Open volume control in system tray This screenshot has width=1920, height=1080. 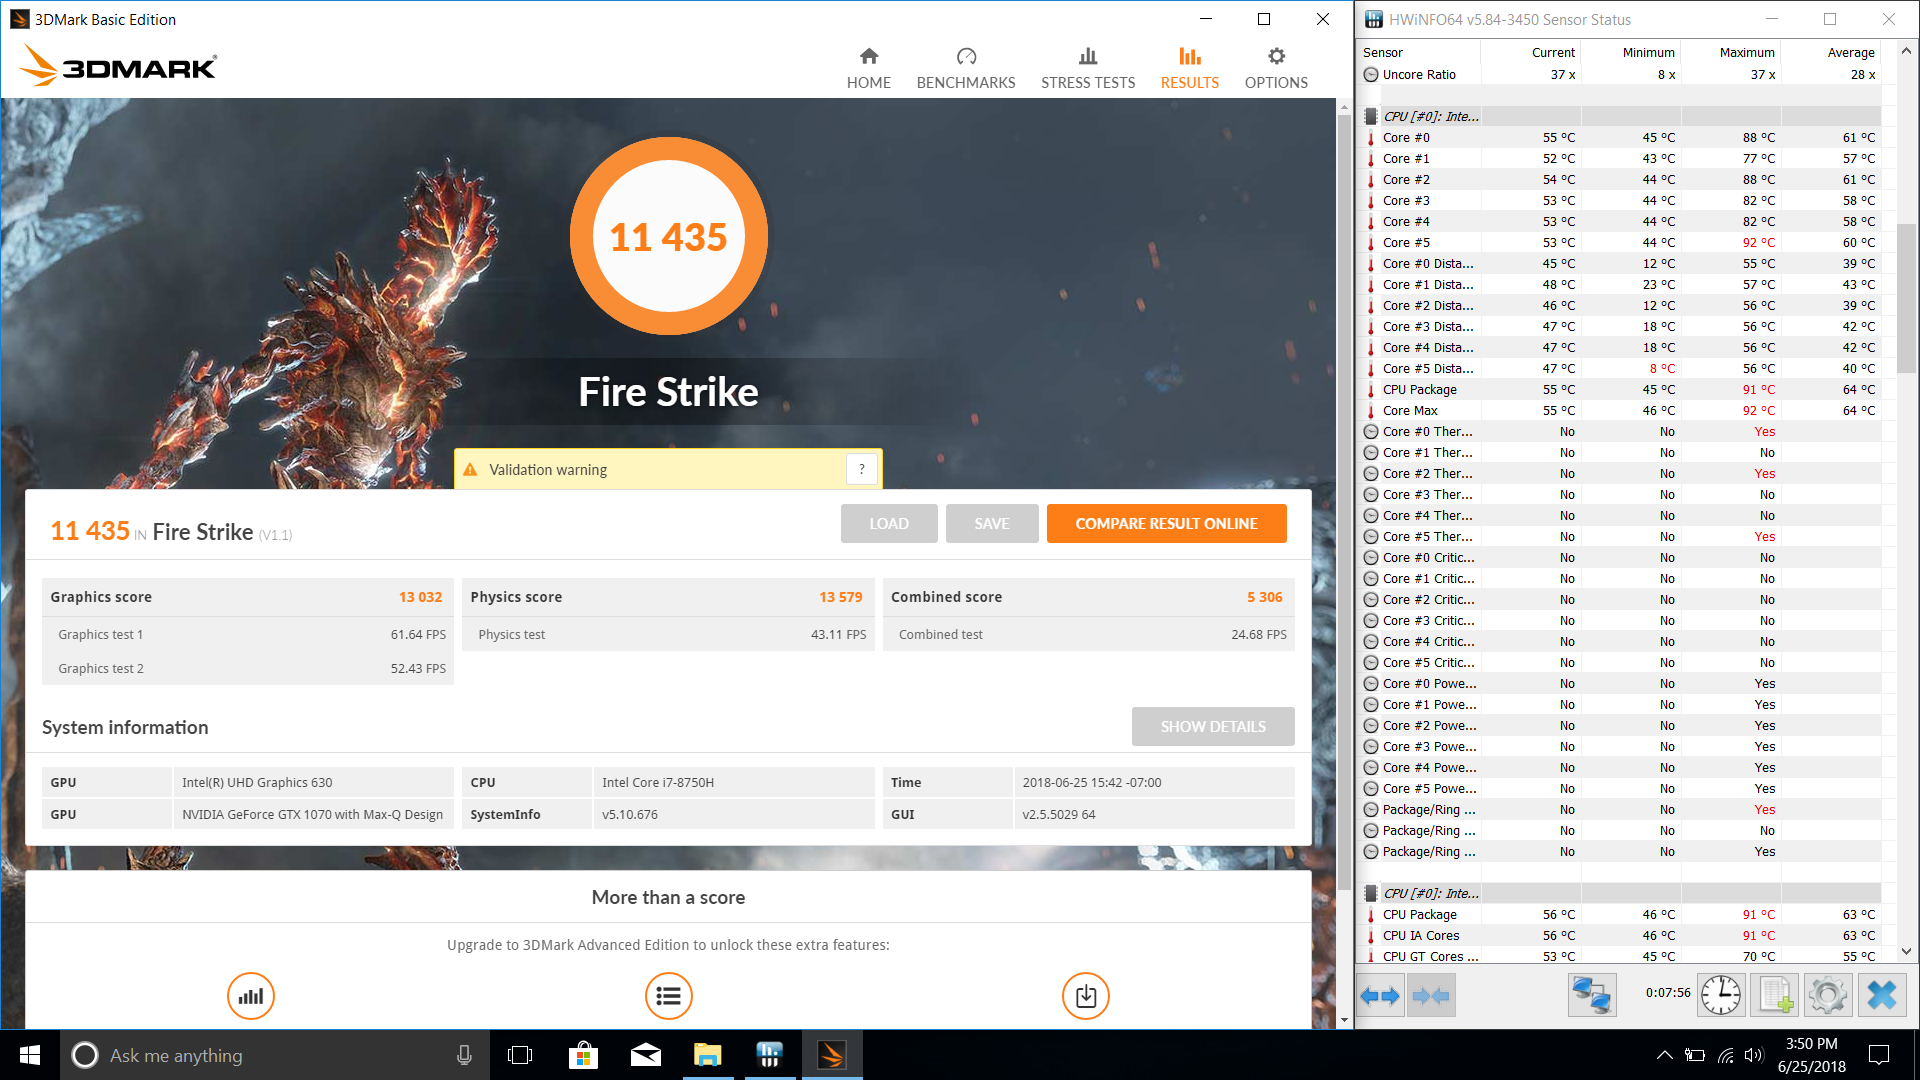(1754, 1055)
